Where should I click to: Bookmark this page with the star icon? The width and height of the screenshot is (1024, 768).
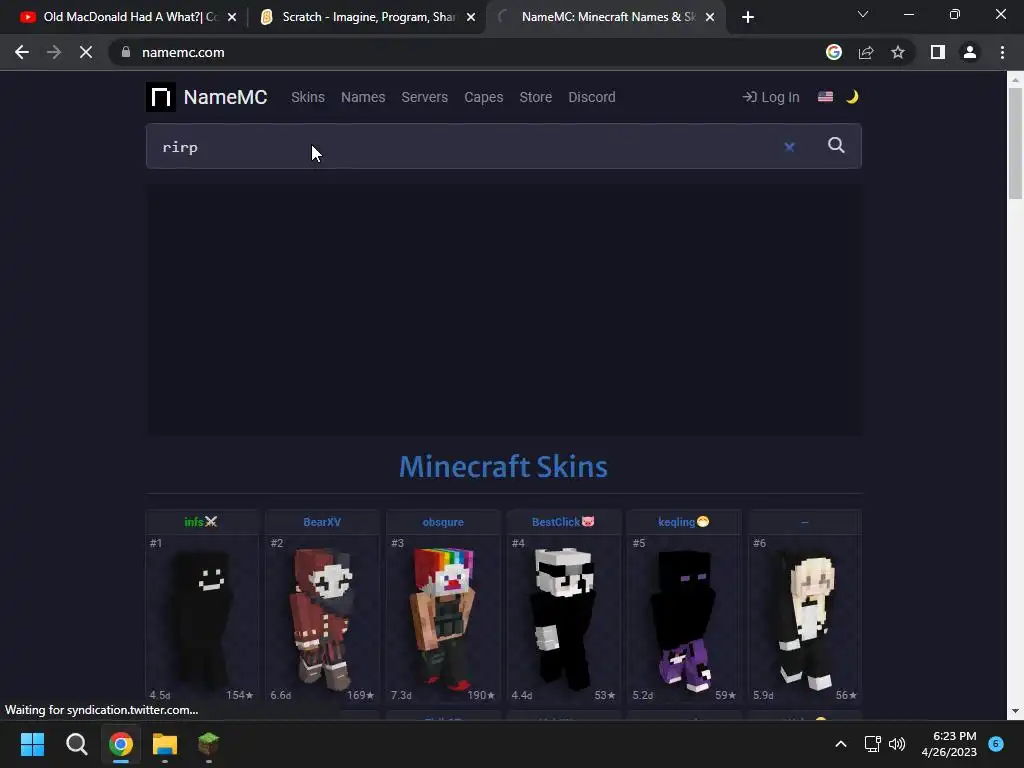[898, 52]
